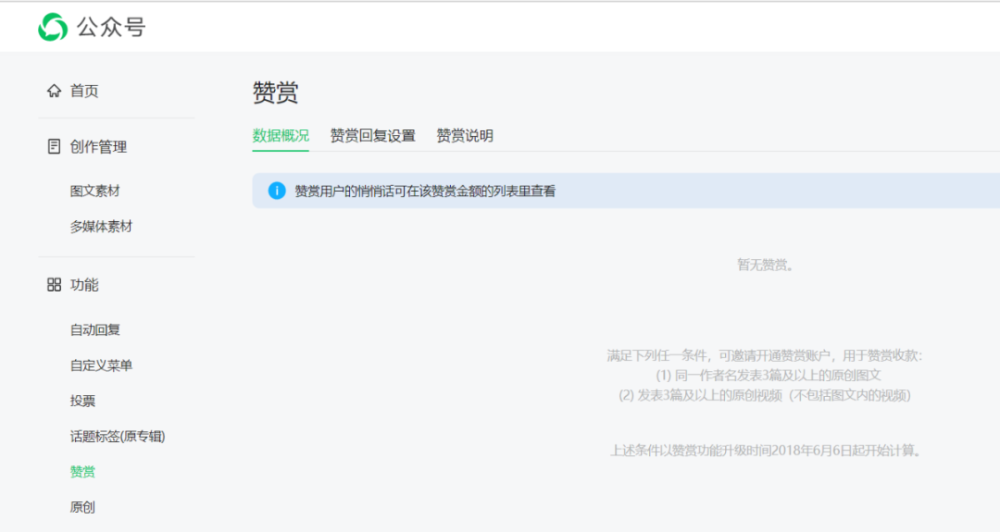Open the 首页 home page
Image resolution: width=1000 pixels, height=532 pixels.
coord(84,91)
